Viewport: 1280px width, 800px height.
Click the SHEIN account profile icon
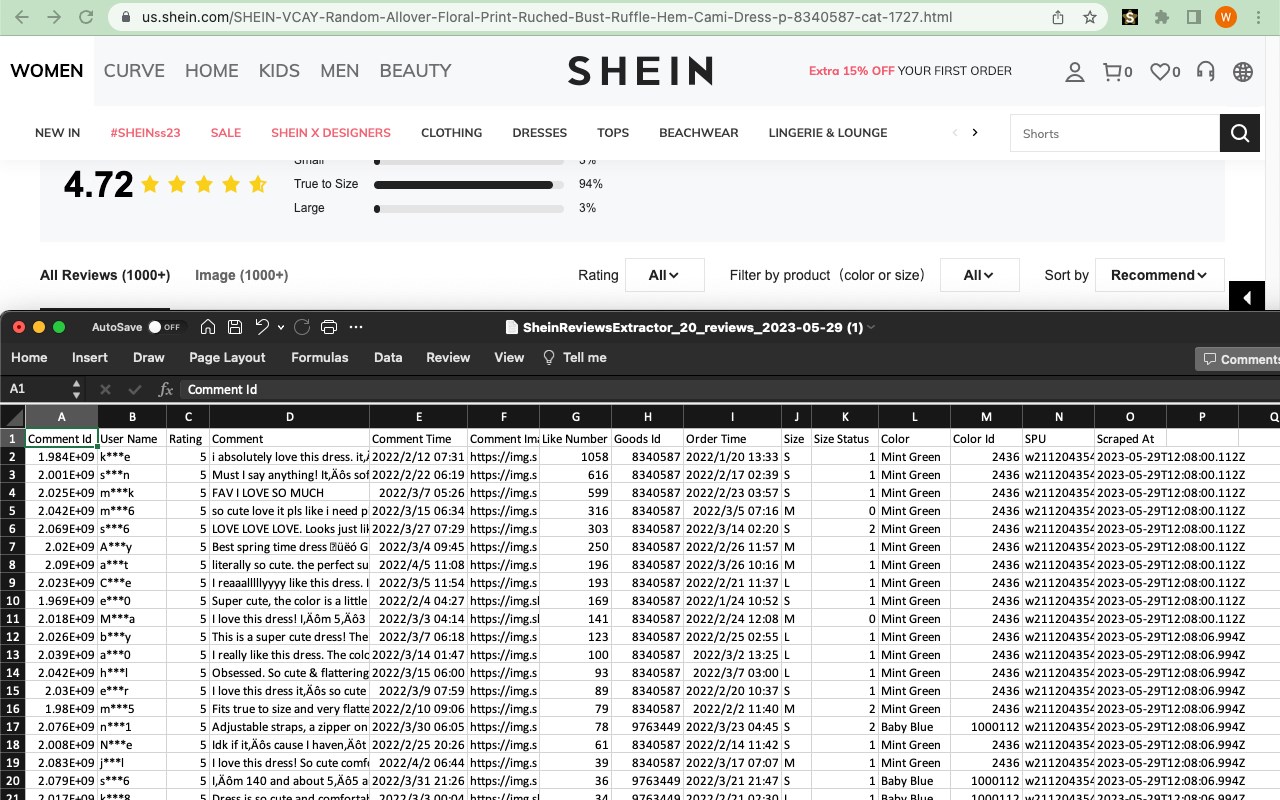tap(1075, 71)
